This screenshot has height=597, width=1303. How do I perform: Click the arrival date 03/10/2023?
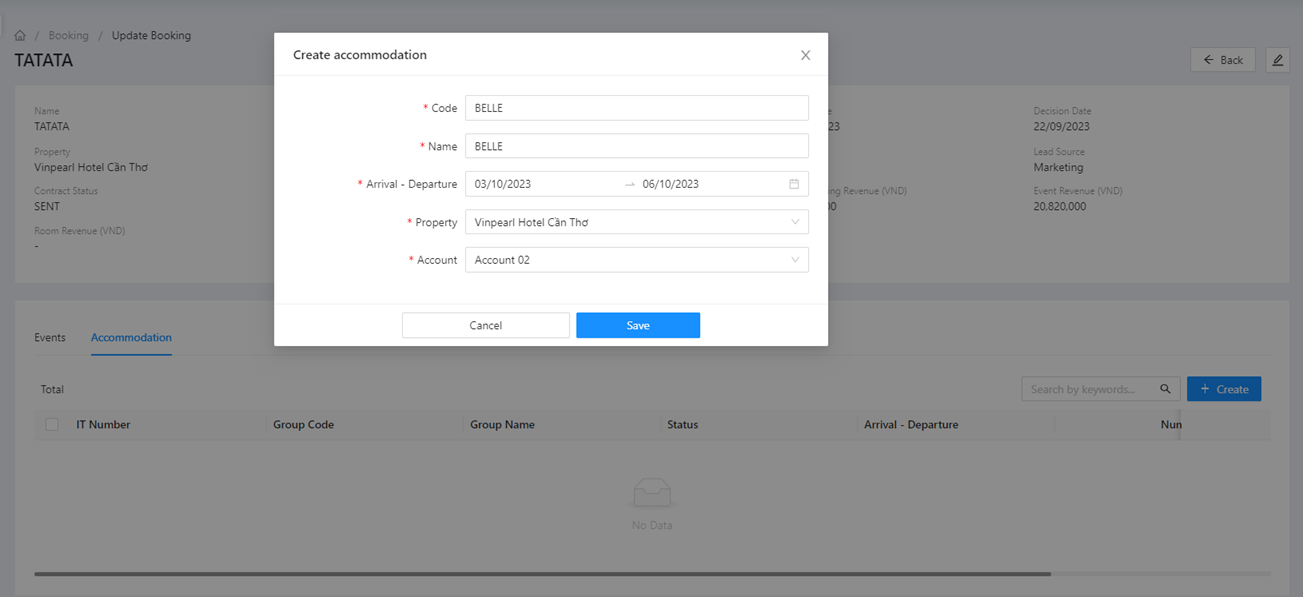[x=503, y=184]
